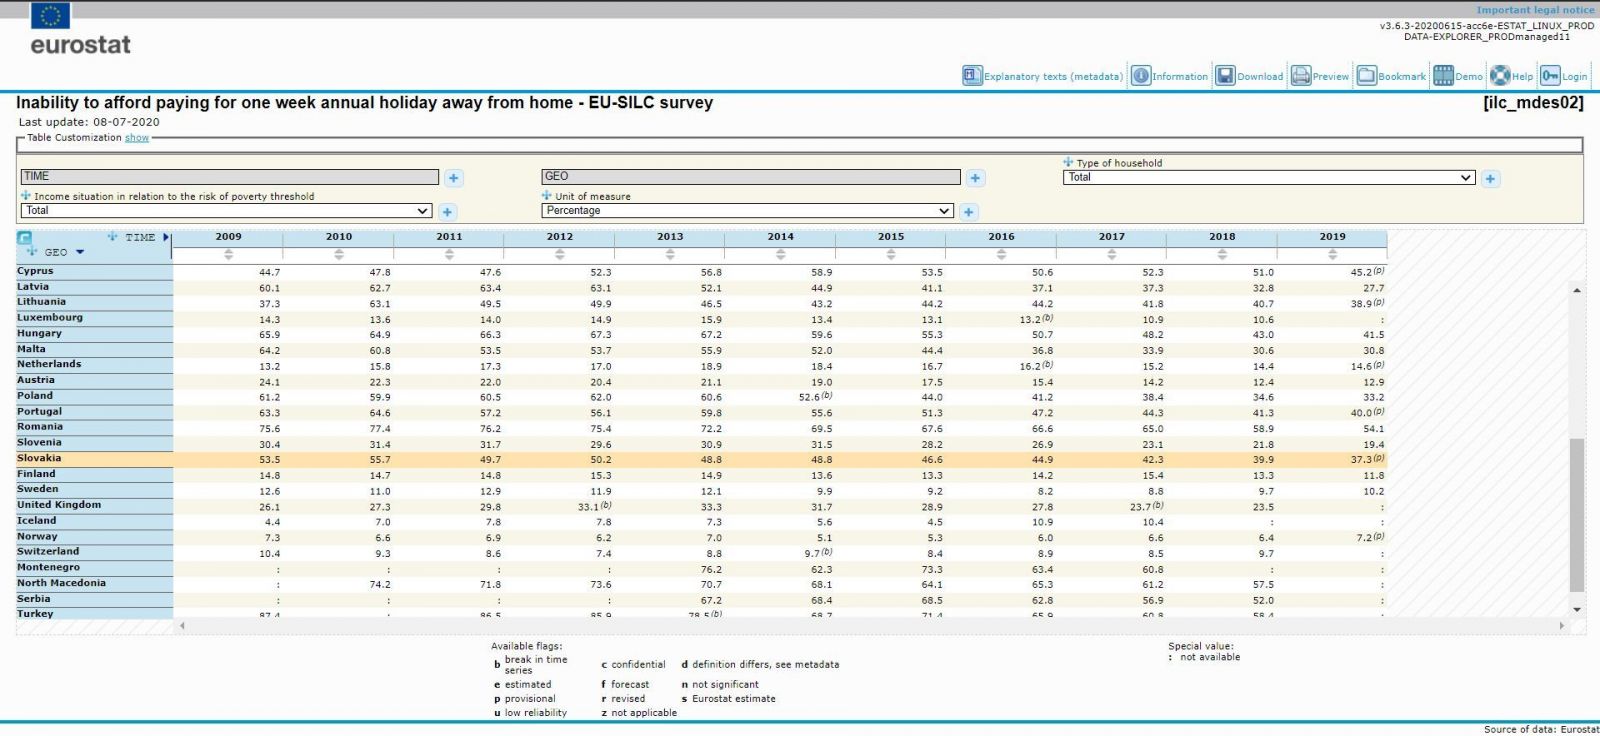Click 2018 column header
This screenshot has height=736, width=1600.
point(1222,237)
